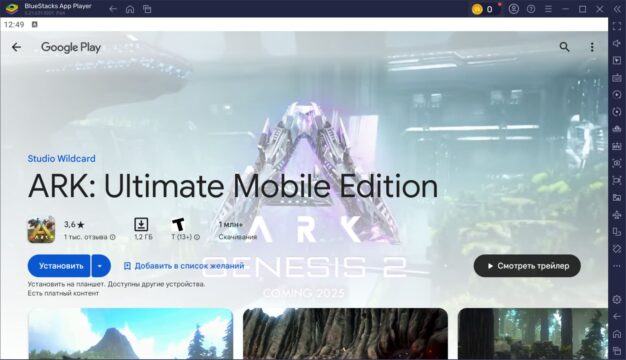The height and width of the screenshot is (360, 626).
Task: Click sidebar back arrow at bottom
Action: point(617,316)
